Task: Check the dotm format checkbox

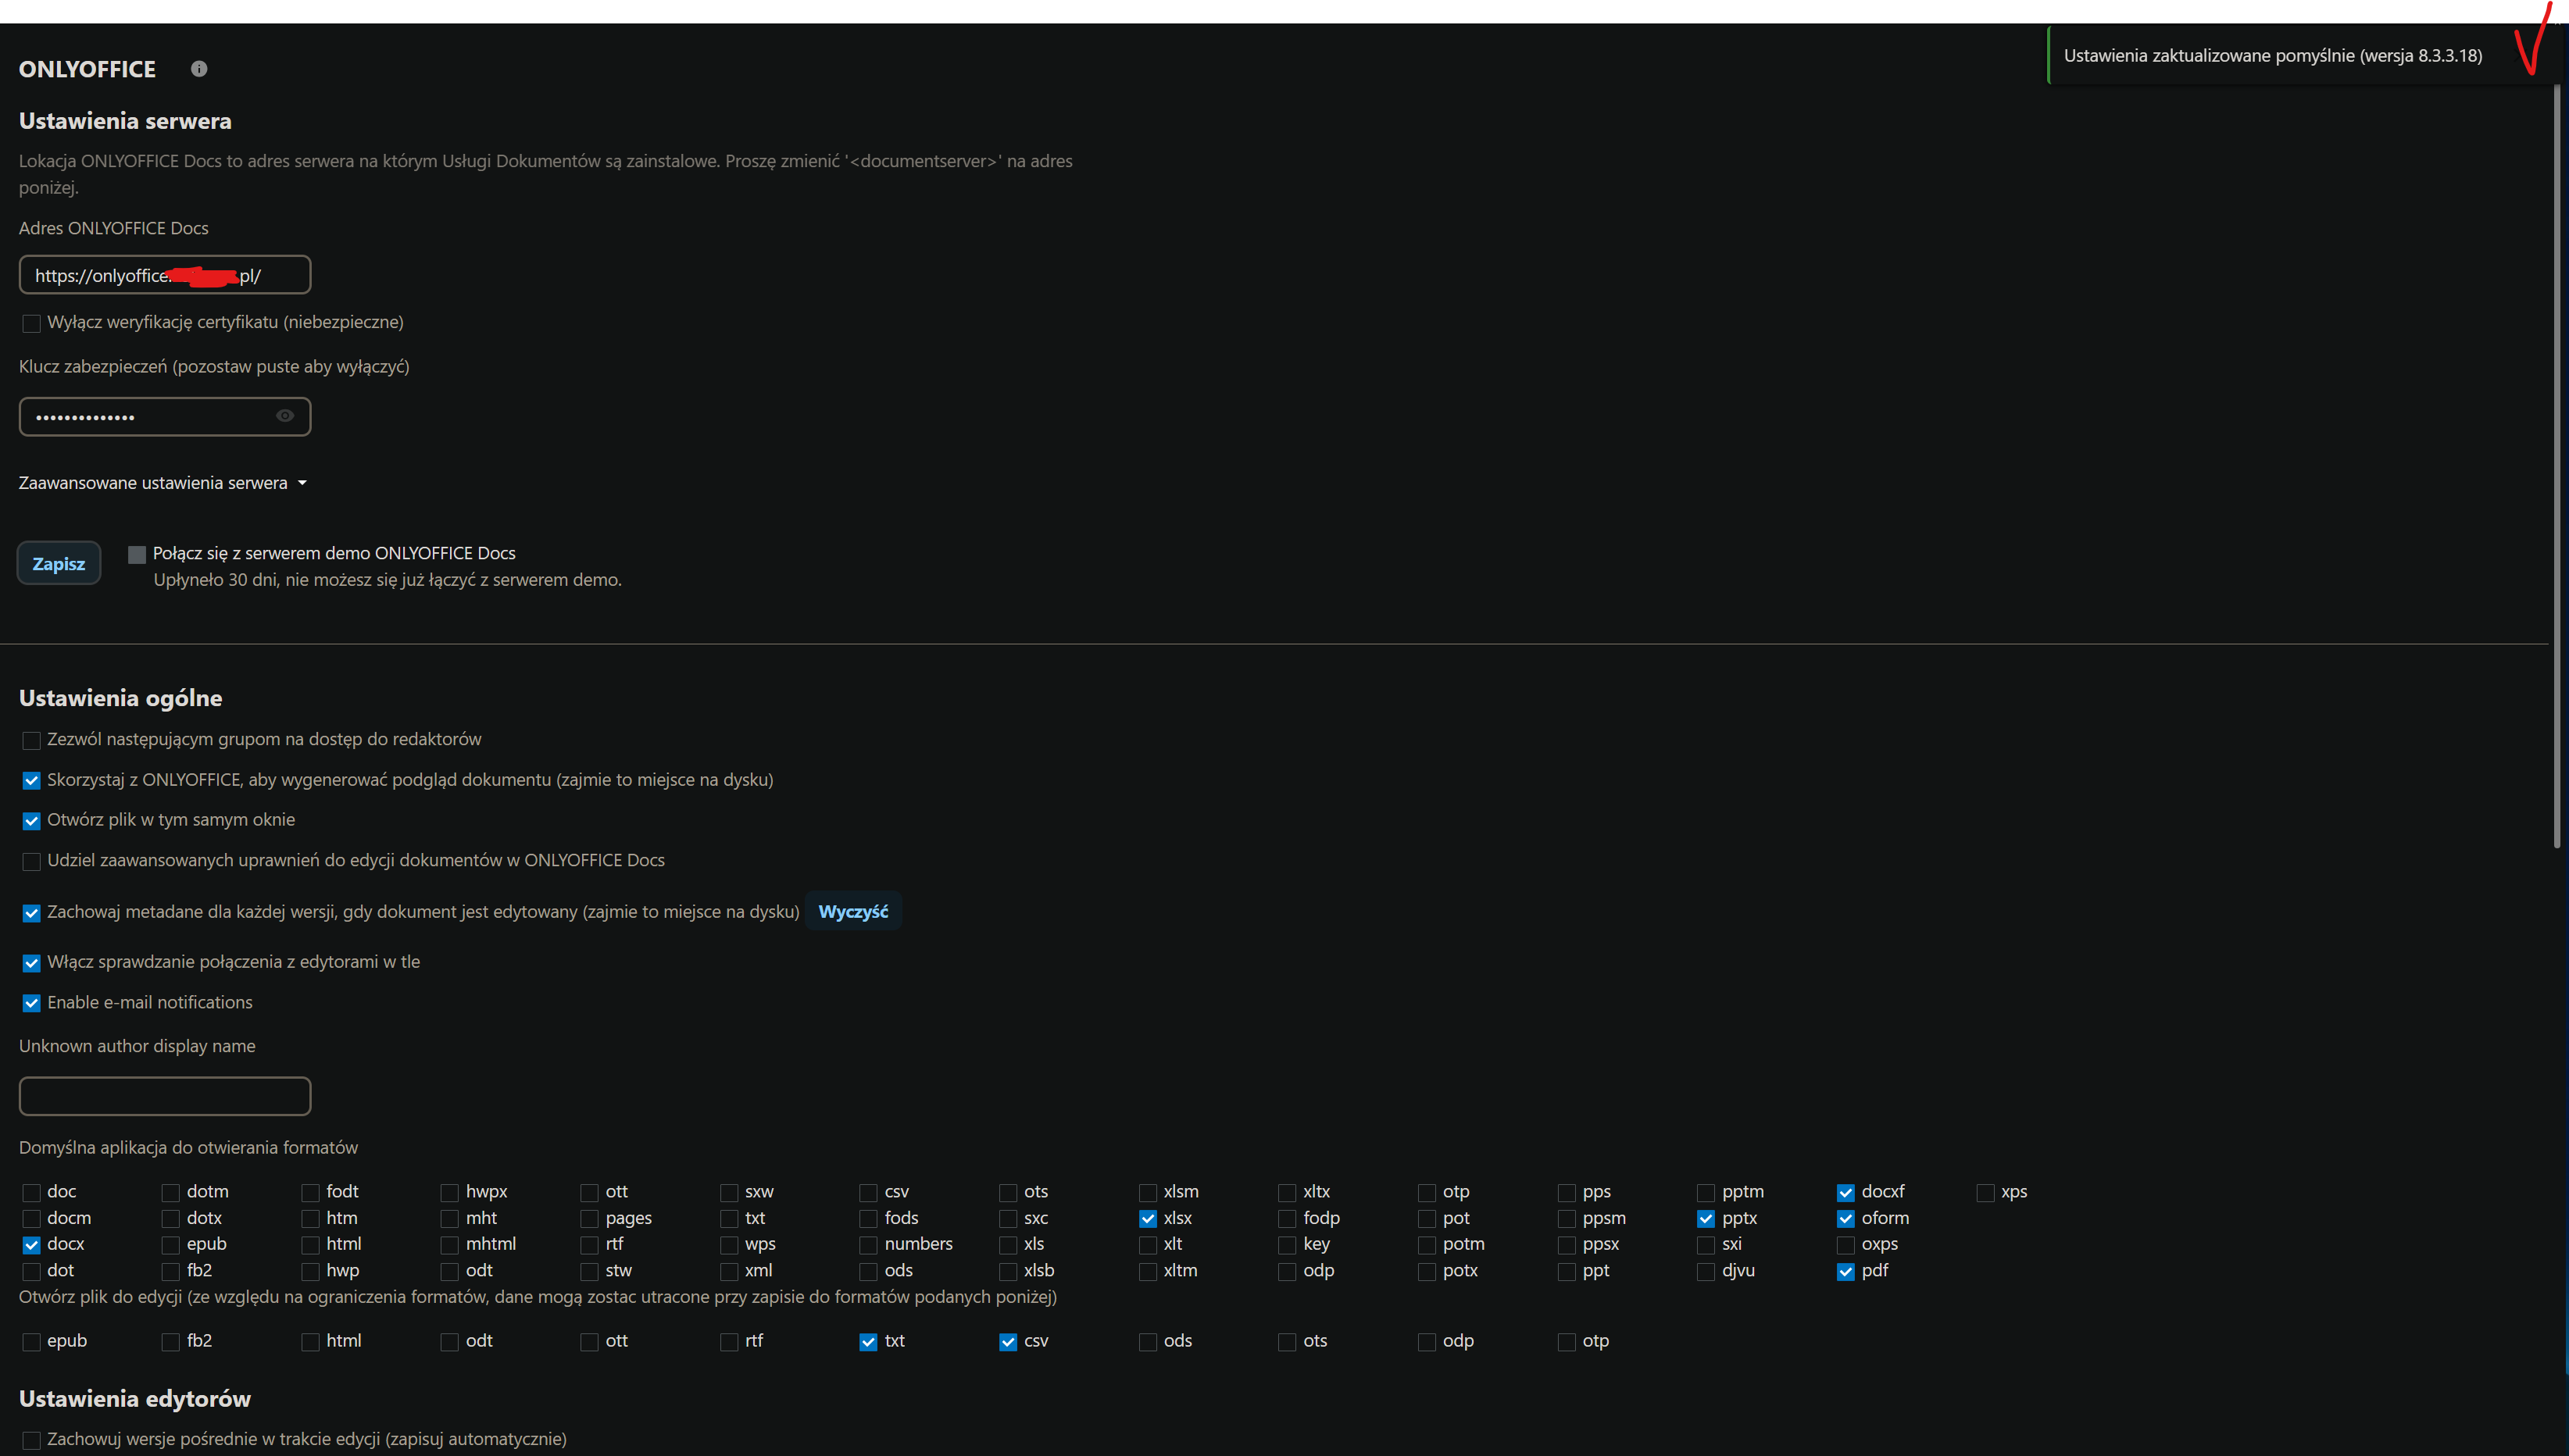Action: coord(171,1192)
